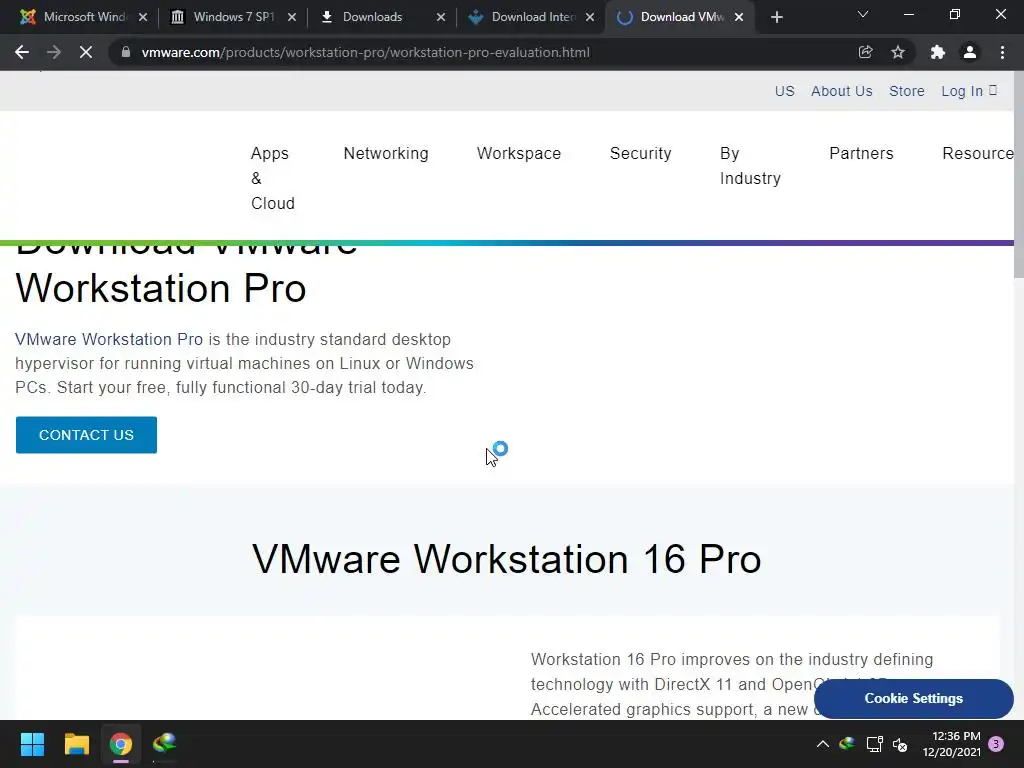Bookmark this page with the star icon
Screen dimensions: 1024x768
pyautogui.click(x=898, y=52)
